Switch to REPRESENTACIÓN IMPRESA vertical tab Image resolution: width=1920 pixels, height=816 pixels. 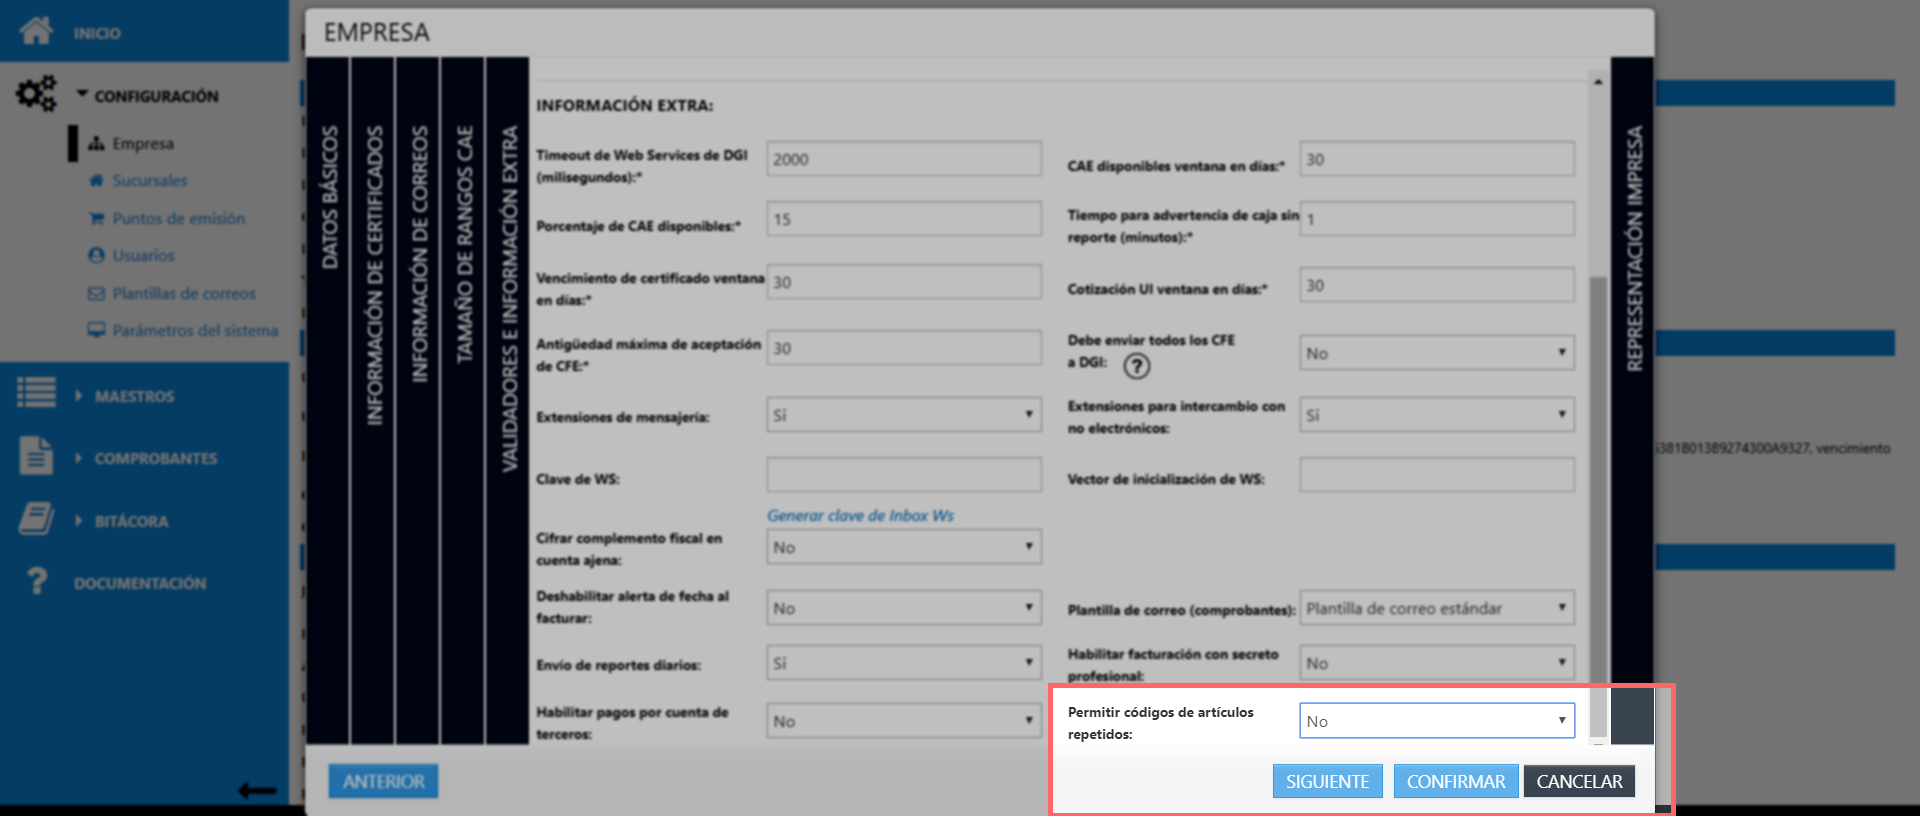click(x=1634, y=248)
